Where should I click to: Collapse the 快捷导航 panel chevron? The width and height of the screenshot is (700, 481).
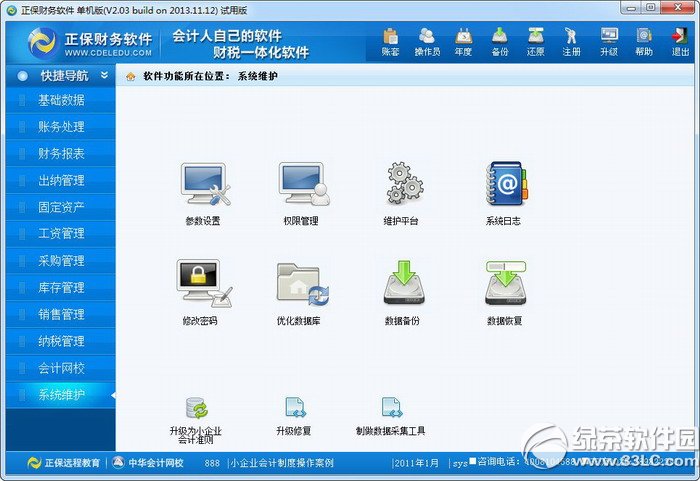pos(105,75)
